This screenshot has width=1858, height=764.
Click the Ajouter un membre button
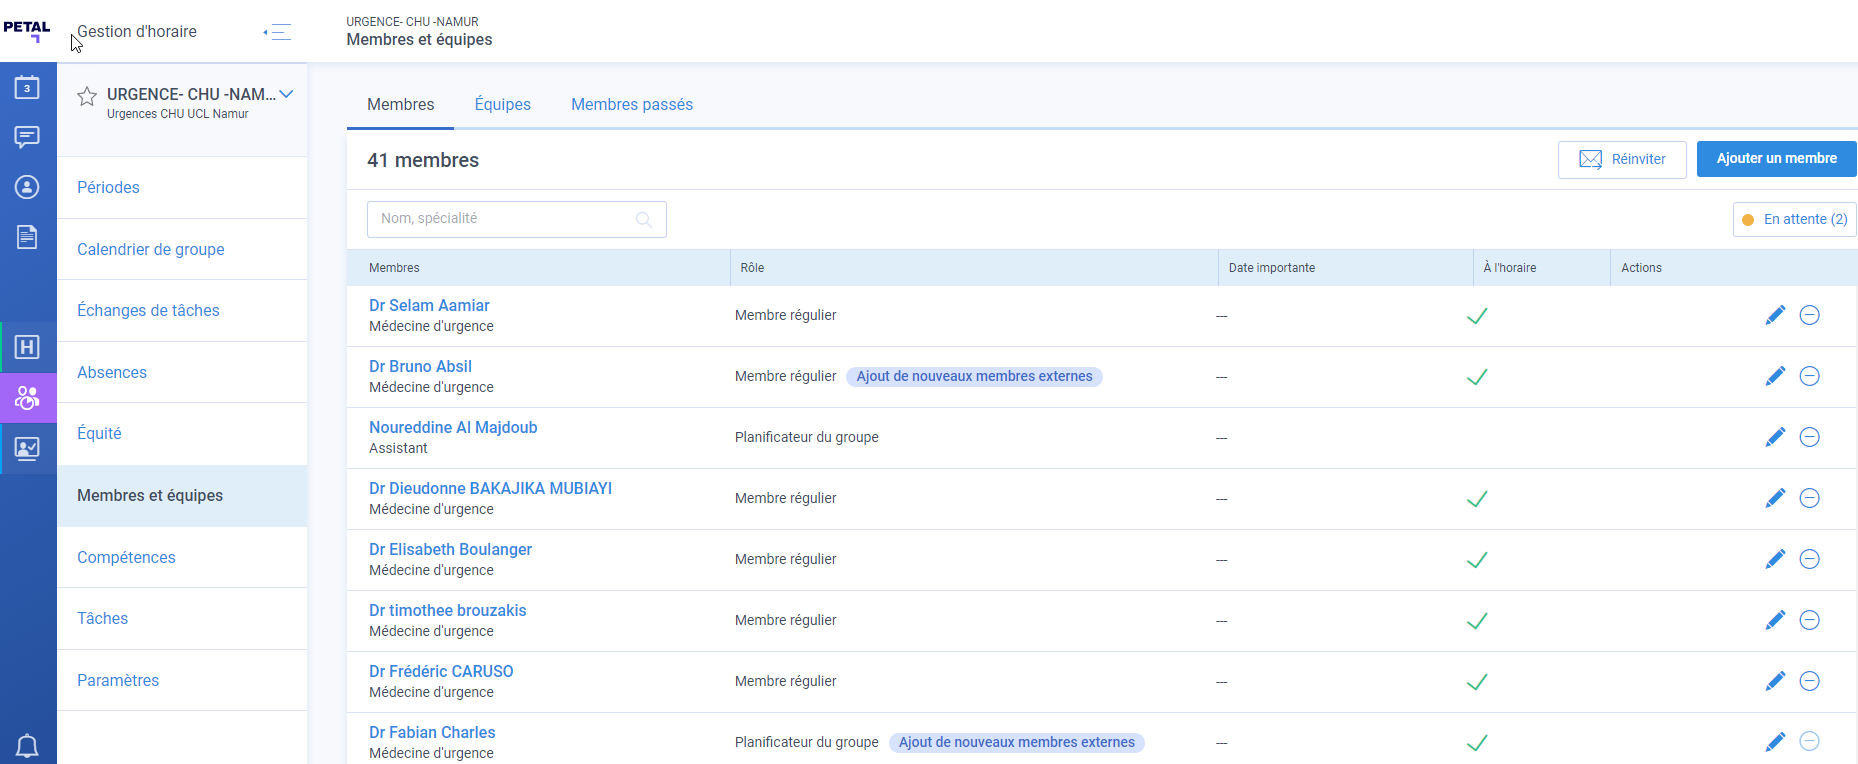pyautogui.click(x=1776, y=159)
